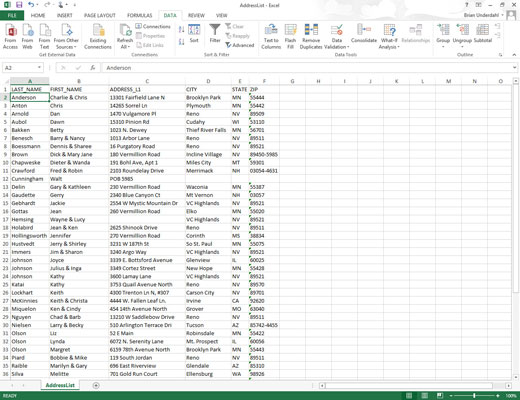Click zoom out minus button
Image resolution: width=520 pixels, height=400 pixels.
point(451,396)
